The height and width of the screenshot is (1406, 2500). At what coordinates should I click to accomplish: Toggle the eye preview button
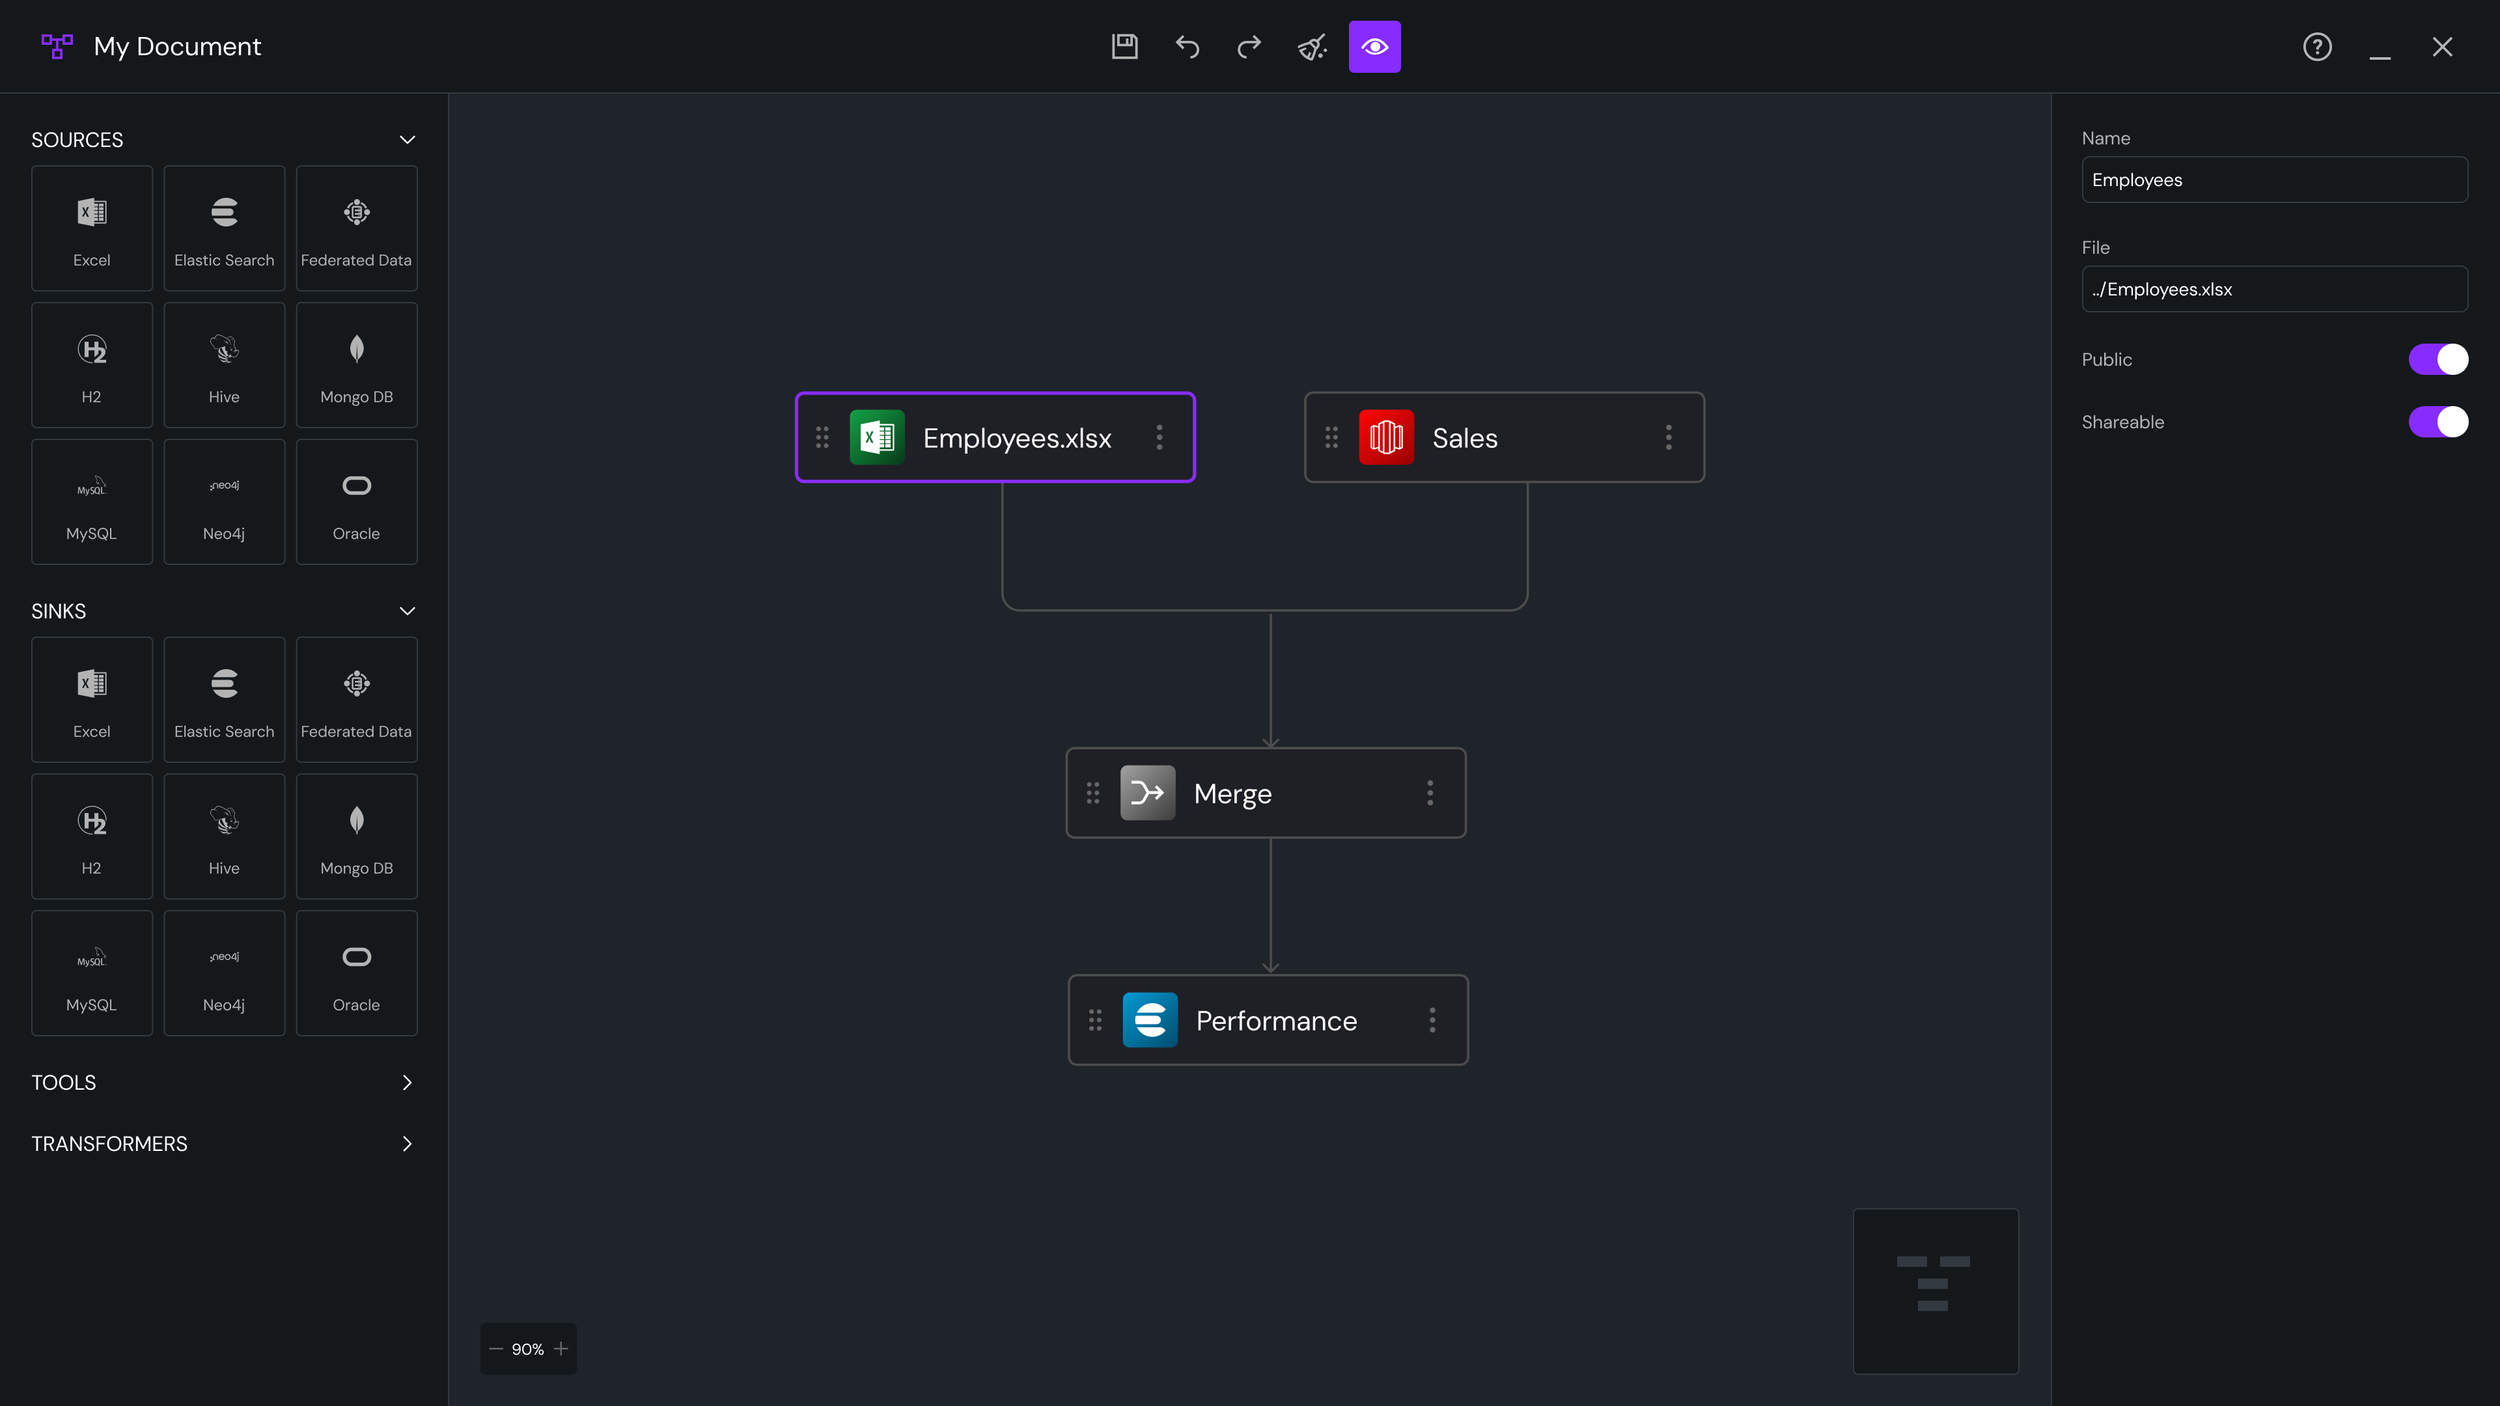[x=1374, y=46]
